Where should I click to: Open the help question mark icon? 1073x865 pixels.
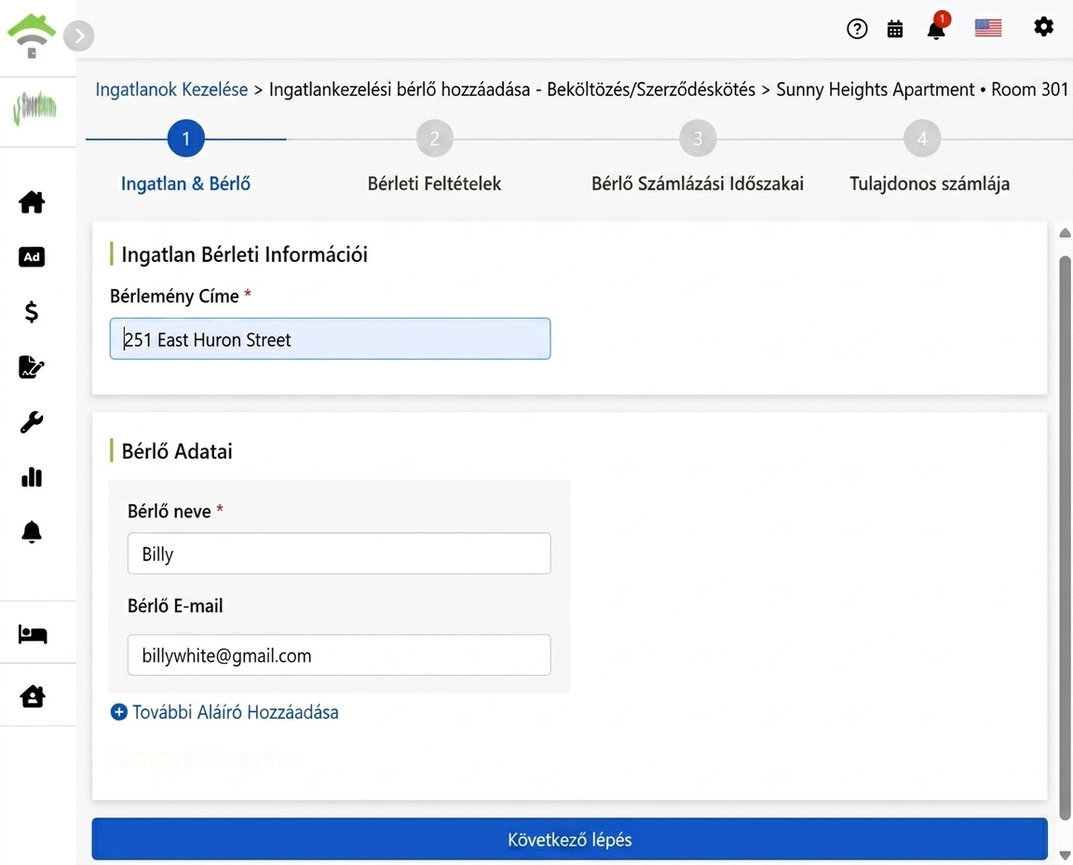click(x=857, y=29)
